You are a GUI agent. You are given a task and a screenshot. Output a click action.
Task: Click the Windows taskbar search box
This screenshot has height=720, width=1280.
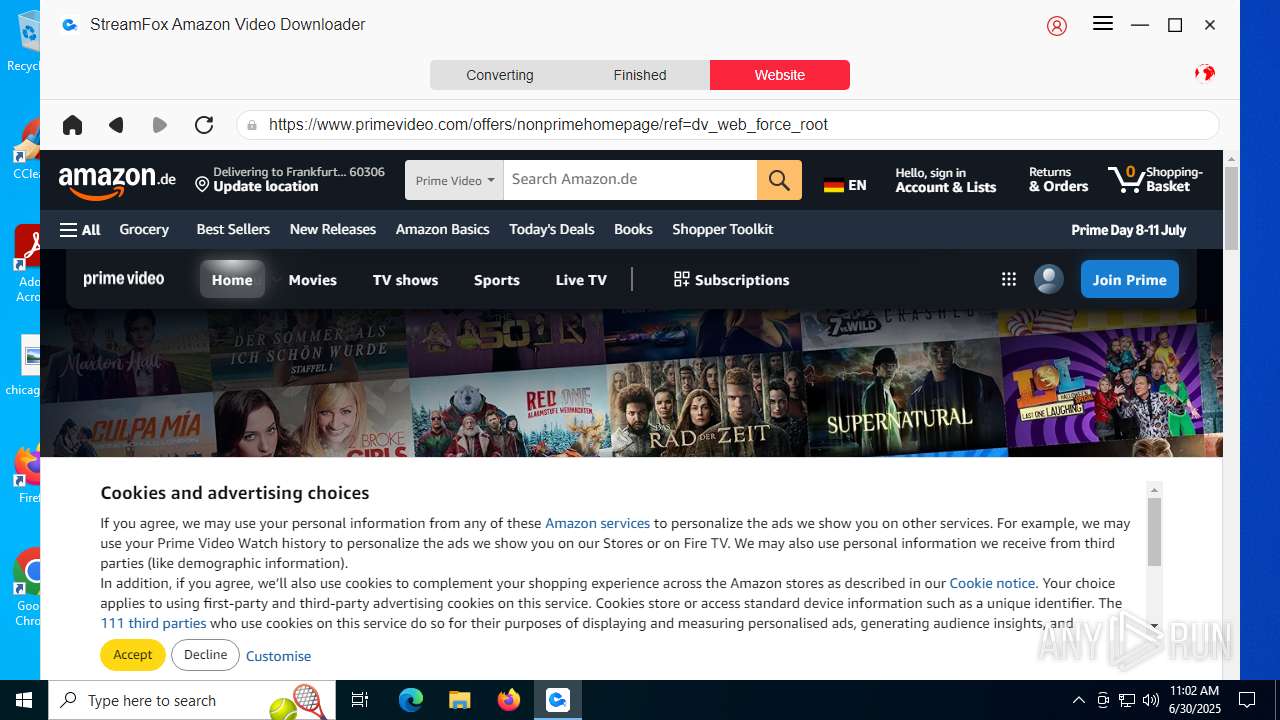(191, 700)
